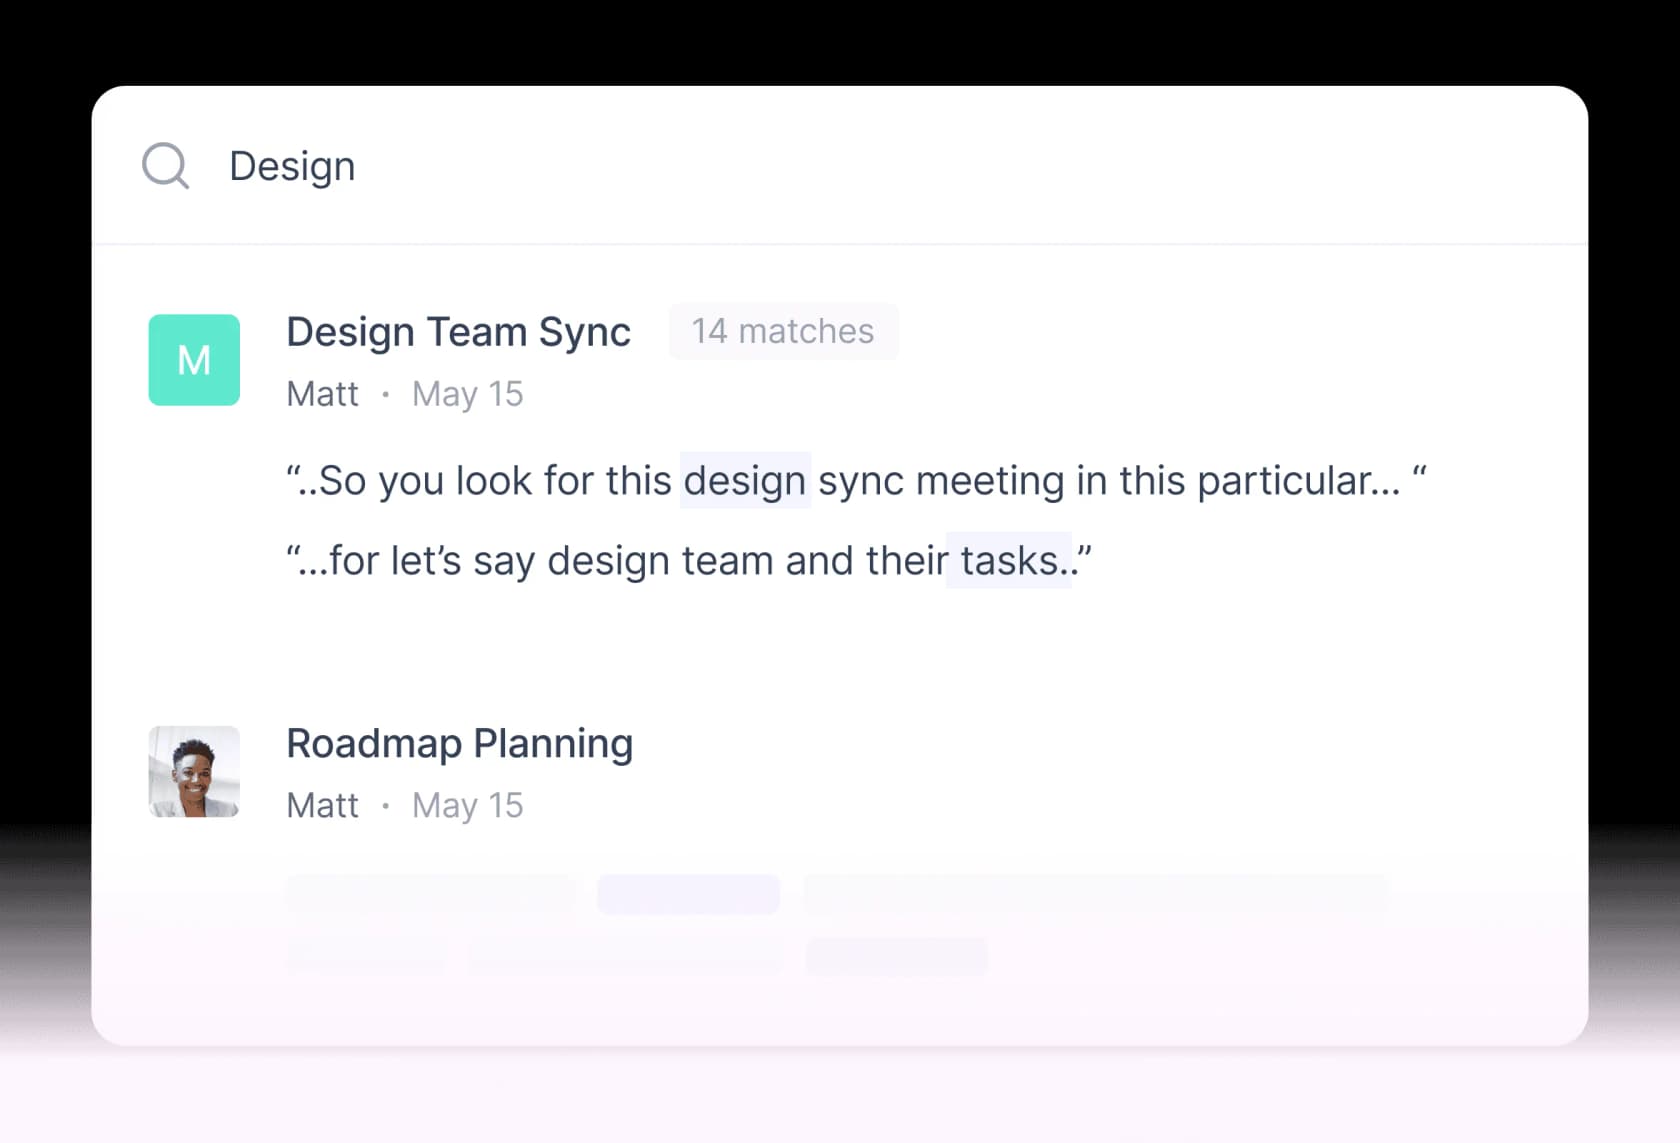The width and height of the screenshot is (1680, 1143).
Task: Open the quote about design team tasks
Action: tap(689, 561)
